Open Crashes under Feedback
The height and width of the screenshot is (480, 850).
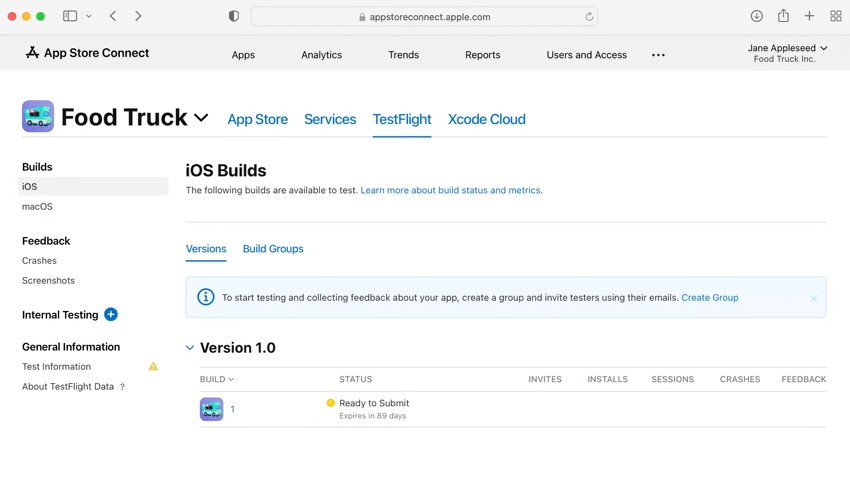pyautogui.click(x=39, y=260)
